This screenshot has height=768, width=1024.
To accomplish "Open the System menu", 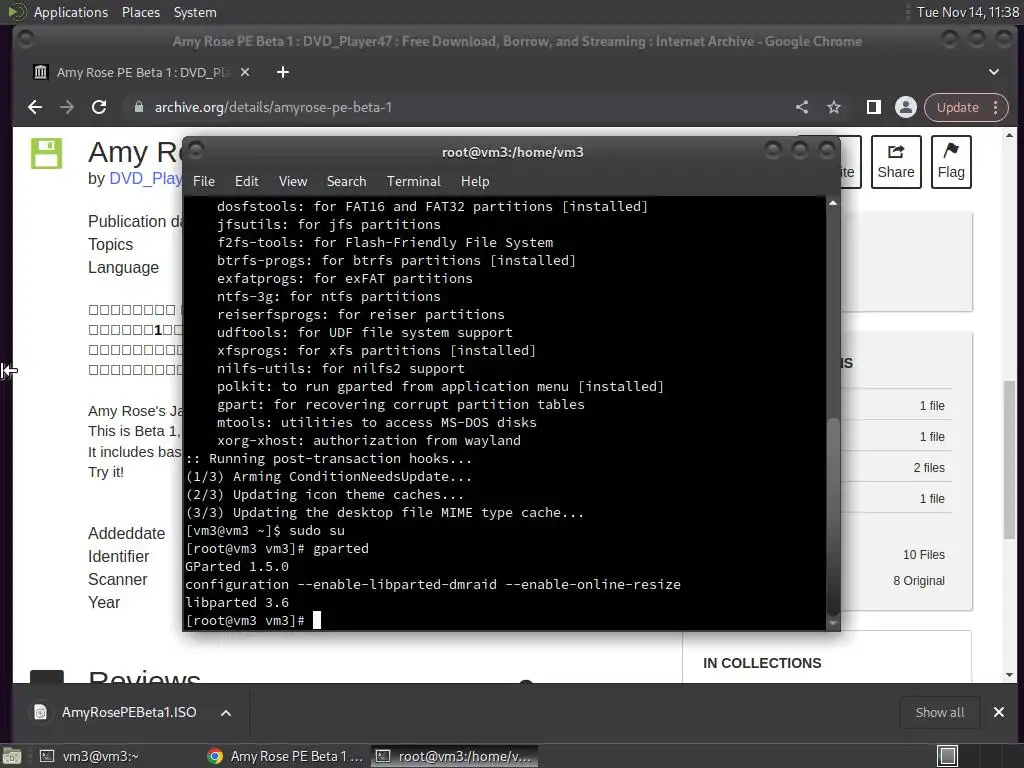I will pos(195,12).
